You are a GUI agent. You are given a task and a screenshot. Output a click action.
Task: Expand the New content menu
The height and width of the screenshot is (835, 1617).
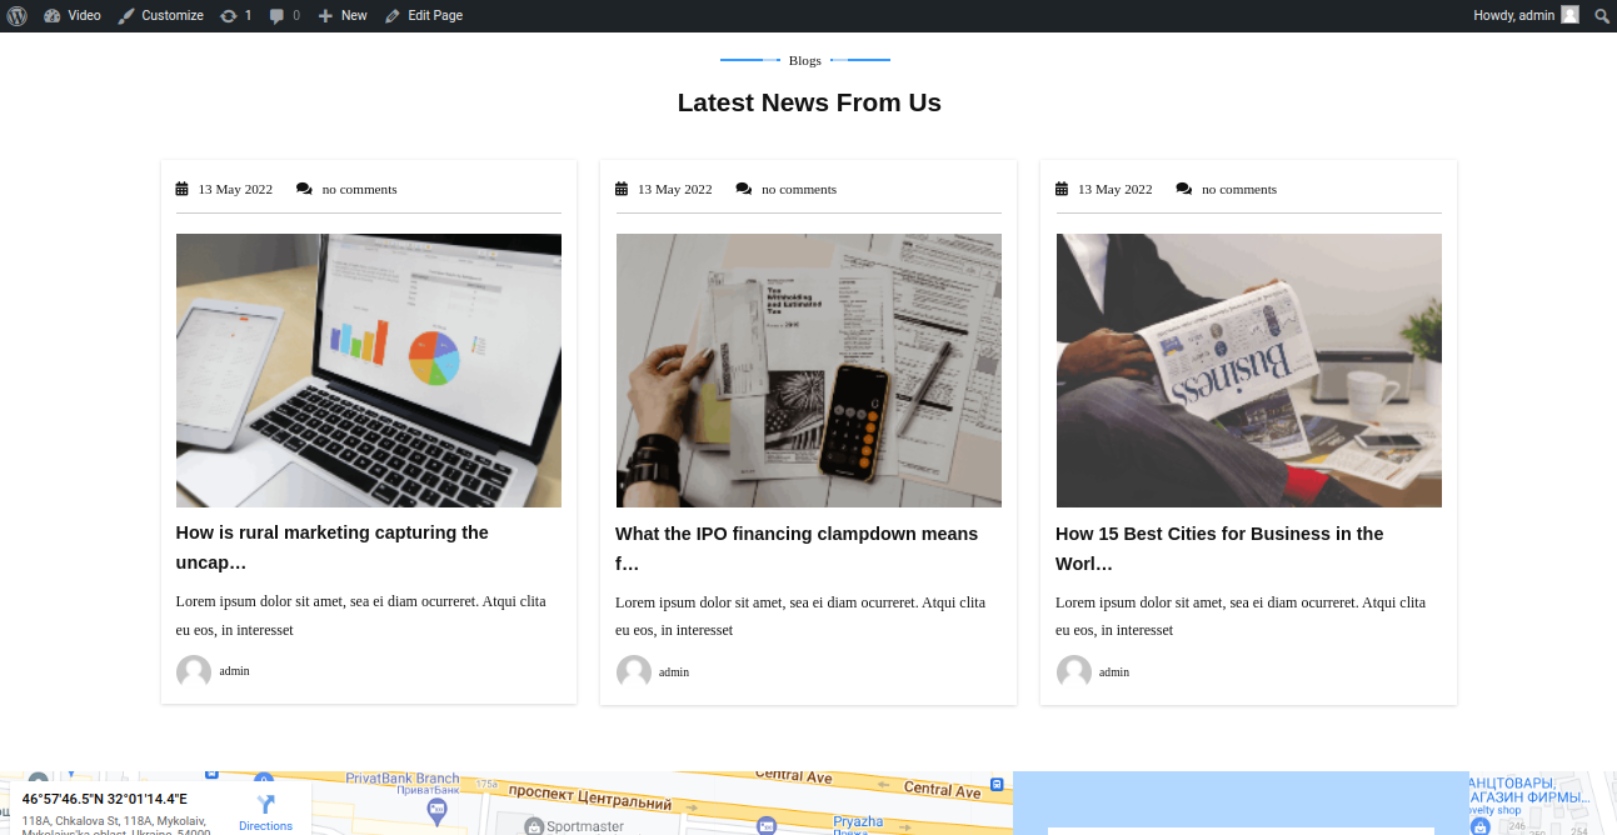(x=343, y=15)
